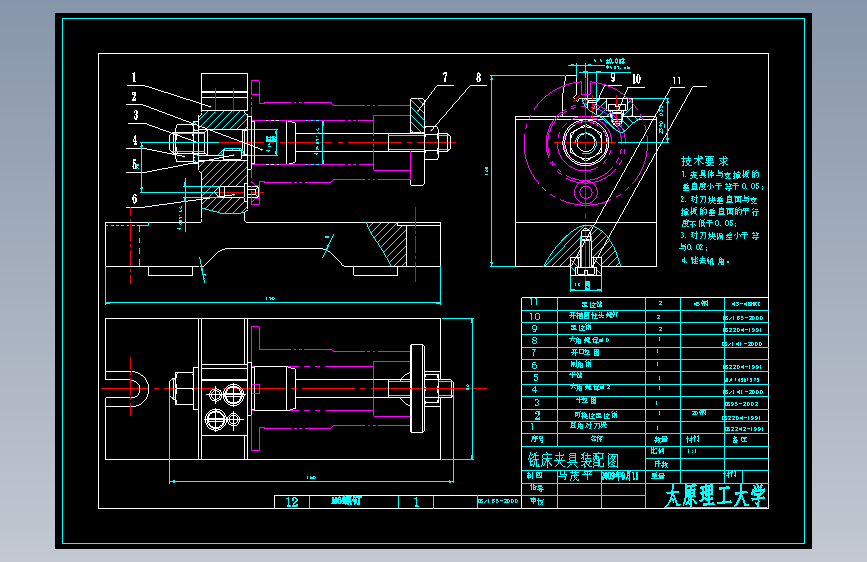
Task: Select the designer name 马茂平
Action: tap(574, 476)
